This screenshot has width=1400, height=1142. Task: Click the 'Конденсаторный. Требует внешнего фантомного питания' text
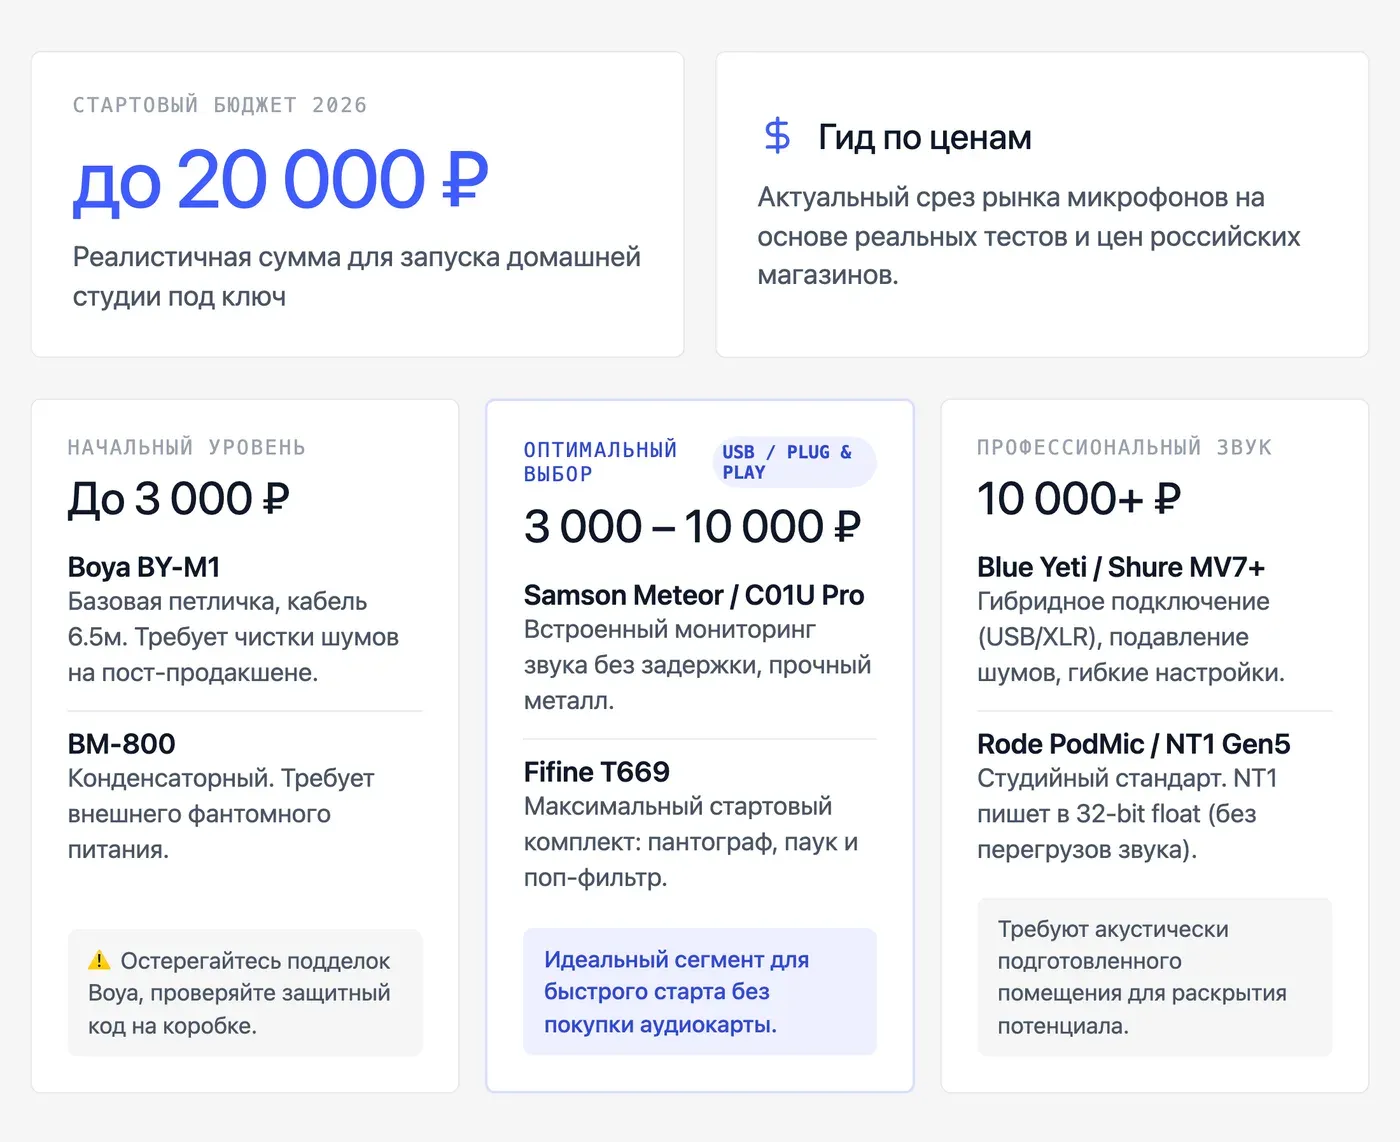click(221, 814)
